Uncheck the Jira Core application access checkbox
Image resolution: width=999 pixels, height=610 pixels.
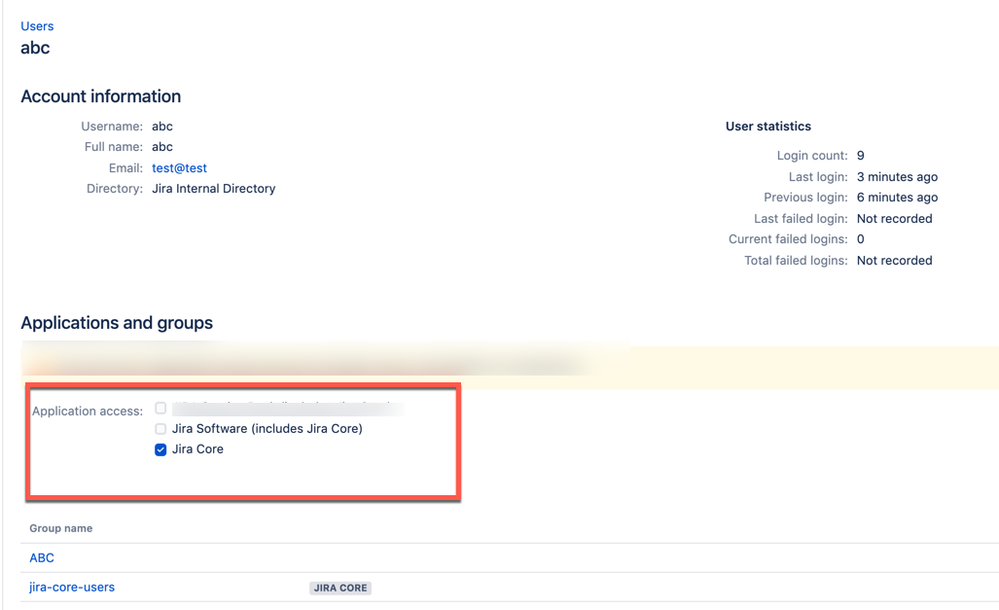[x=161, y=449]
